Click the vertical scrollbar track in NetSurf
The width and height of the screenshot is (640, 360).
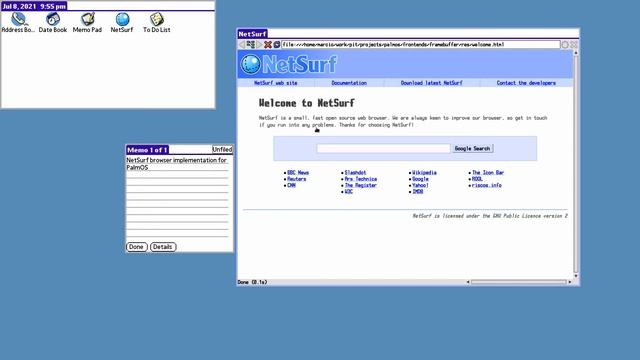tap(576, 164)
